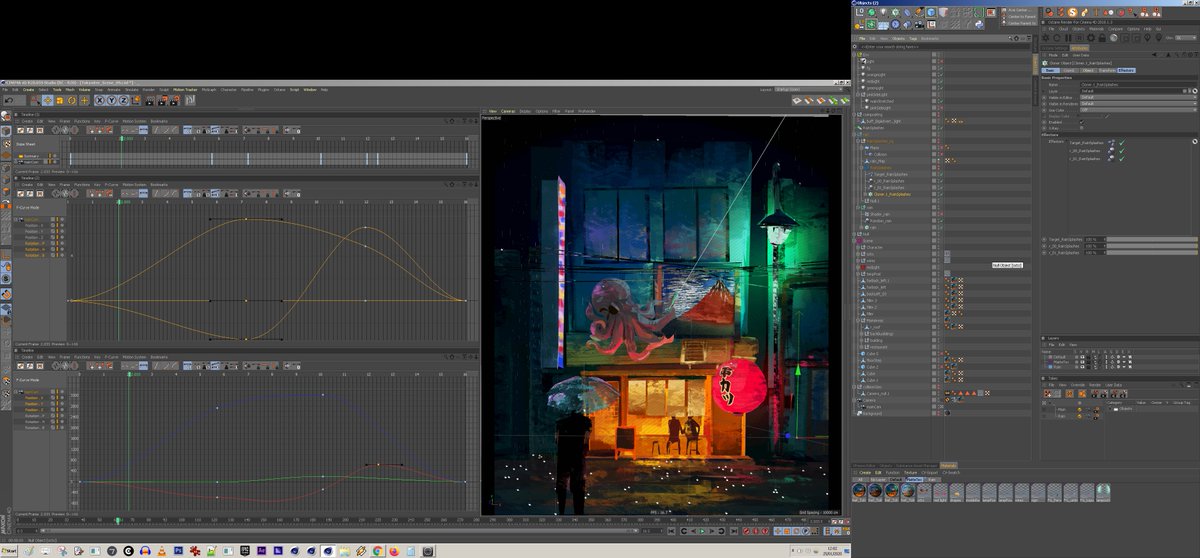Open the Motion Tracker menu

[185, 90]
